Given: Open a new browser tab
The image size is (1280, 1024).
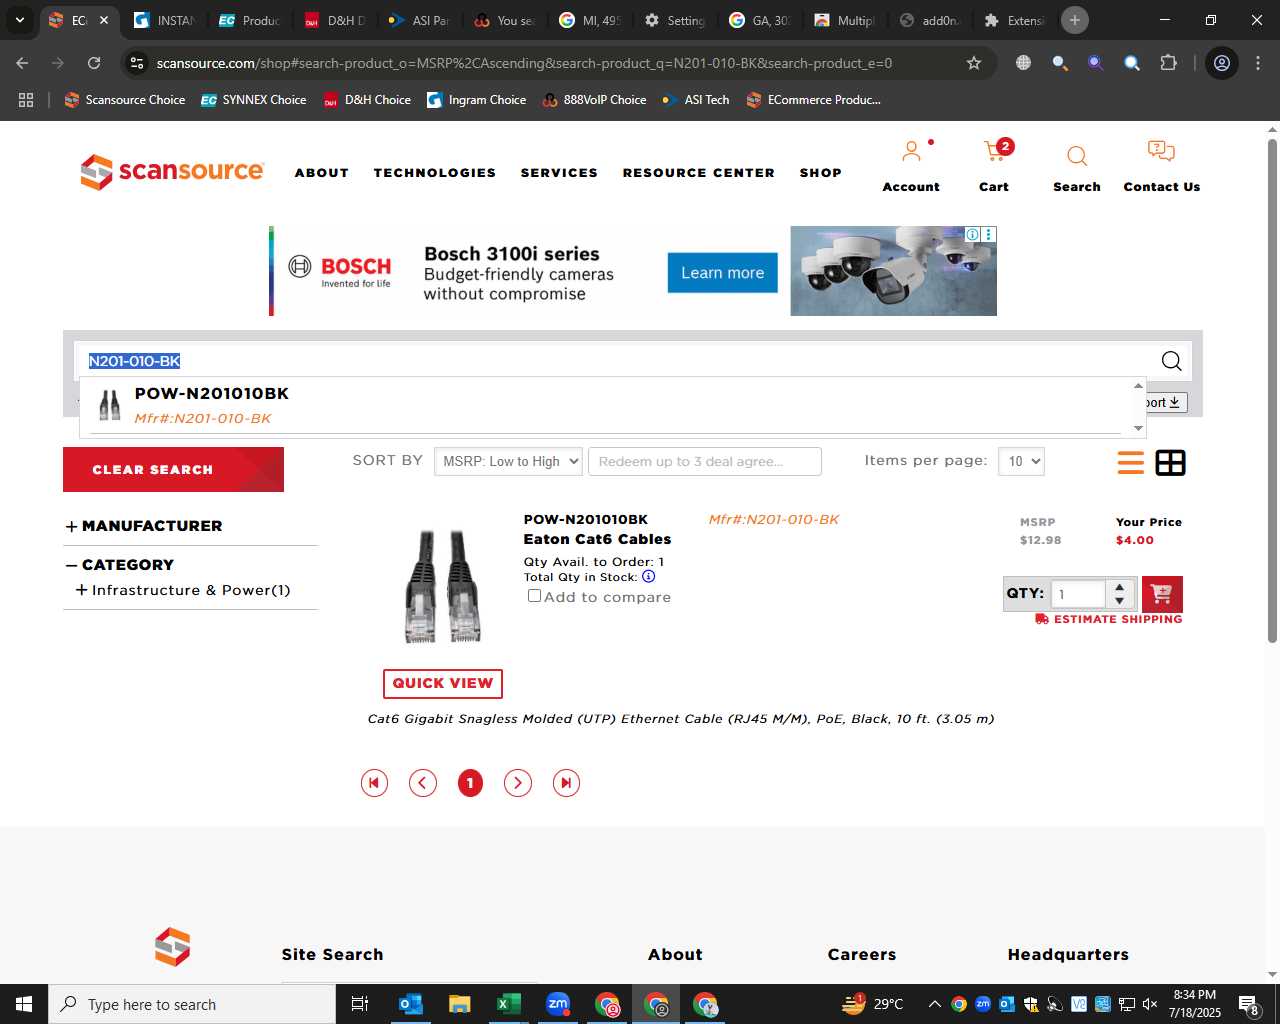Looking at the screenshot, I should point(1075,20).
